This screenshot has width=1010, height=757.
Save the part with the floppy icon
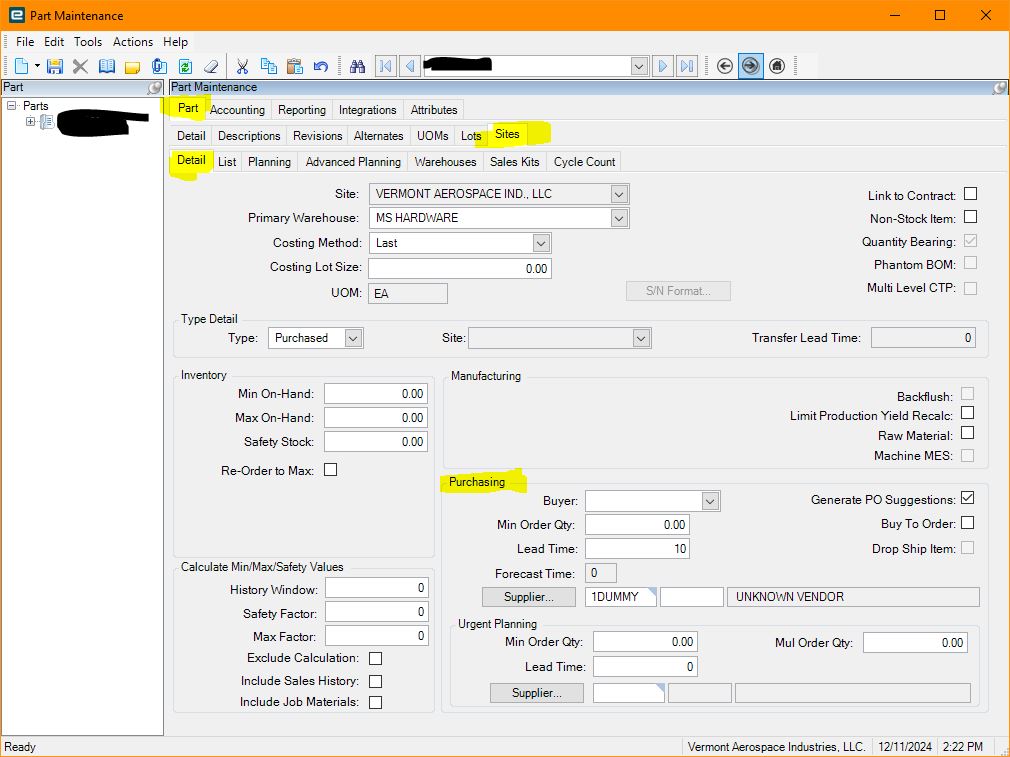tap(55, 66)
